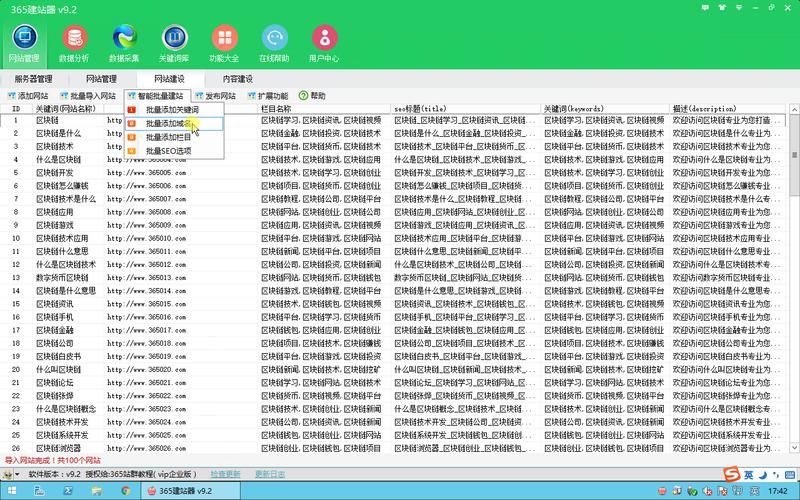
Task: Open the status bar menu arrow icon
Action: [x=17, y=474]
